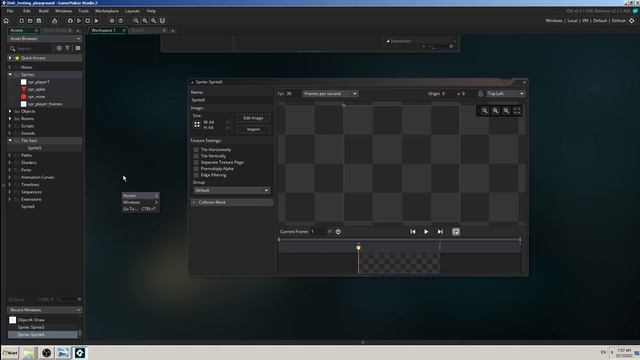Click the Import button
Image resolution: width=640 pixels, height=360 pixels.
pos(253,130)
